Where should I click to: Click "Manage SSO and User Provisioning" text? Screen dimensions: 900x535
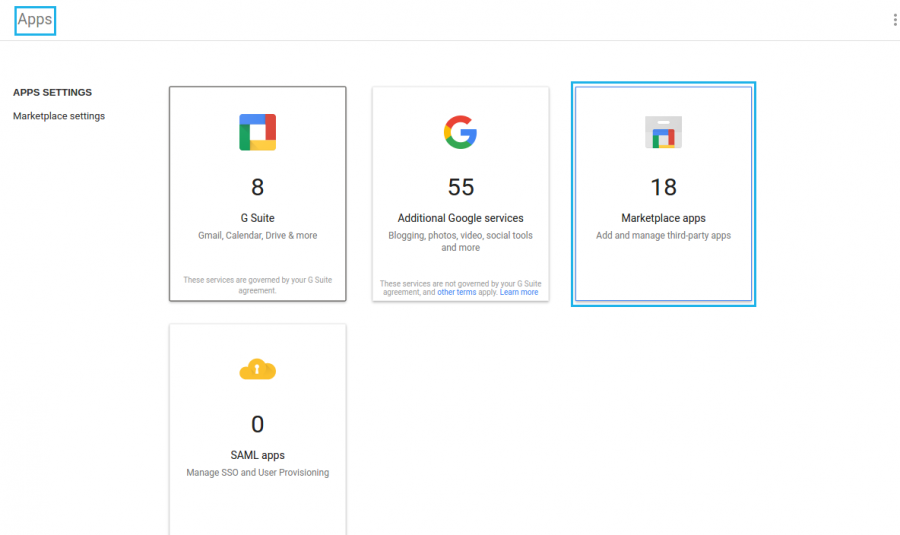[x=257, y=473]
